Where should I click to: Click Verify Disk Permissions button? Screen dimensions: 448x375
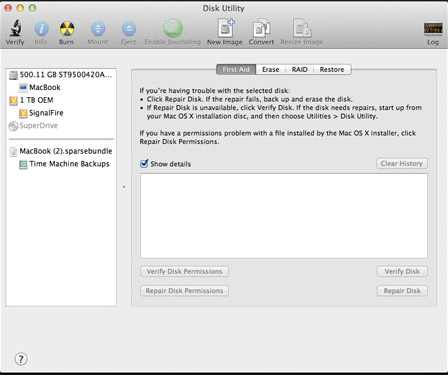184,271
